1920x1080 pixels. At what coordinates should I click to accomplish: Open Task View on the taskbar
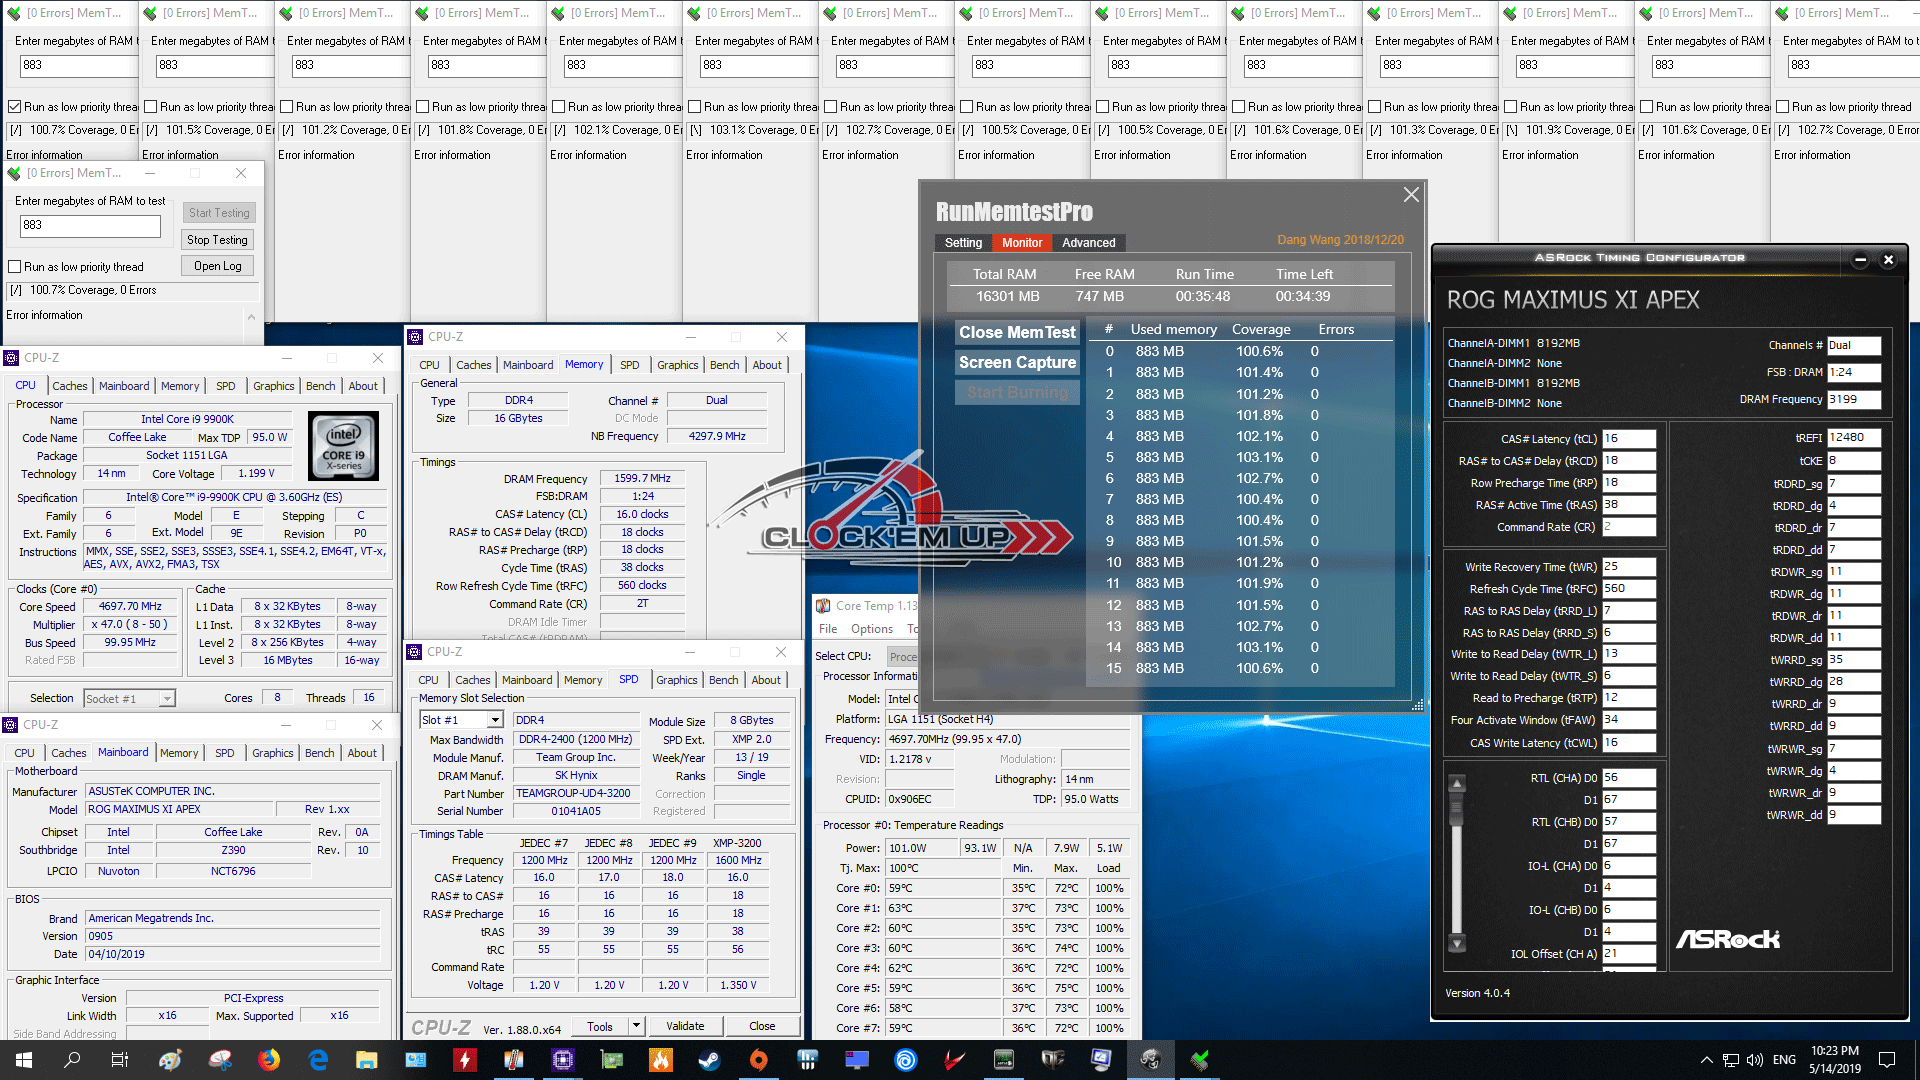119,1060
